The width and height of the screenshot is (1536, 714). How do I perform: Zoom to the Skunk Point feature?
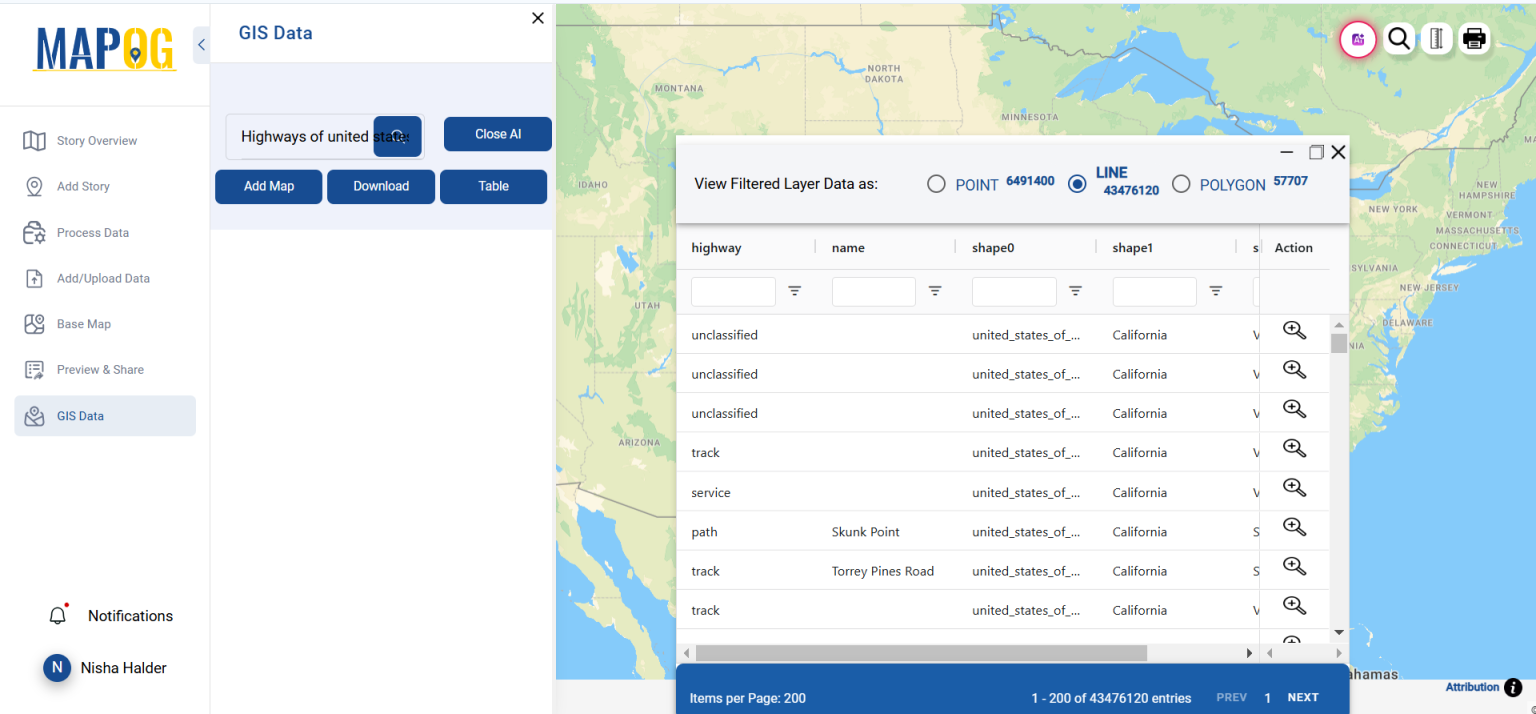coord(1294,526)
